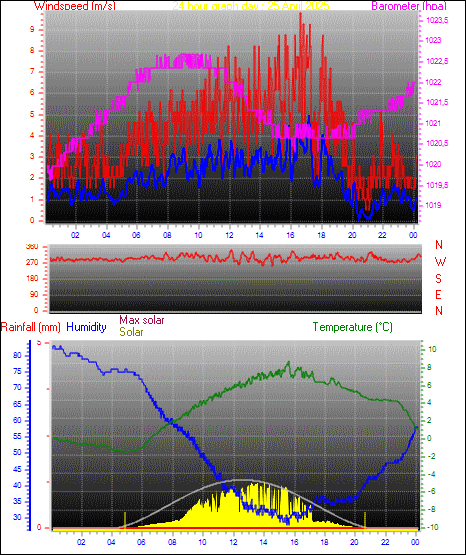The image size is (466, 555).
Task: Click the olive 'Solar' legend label
Action: [131, 332]
